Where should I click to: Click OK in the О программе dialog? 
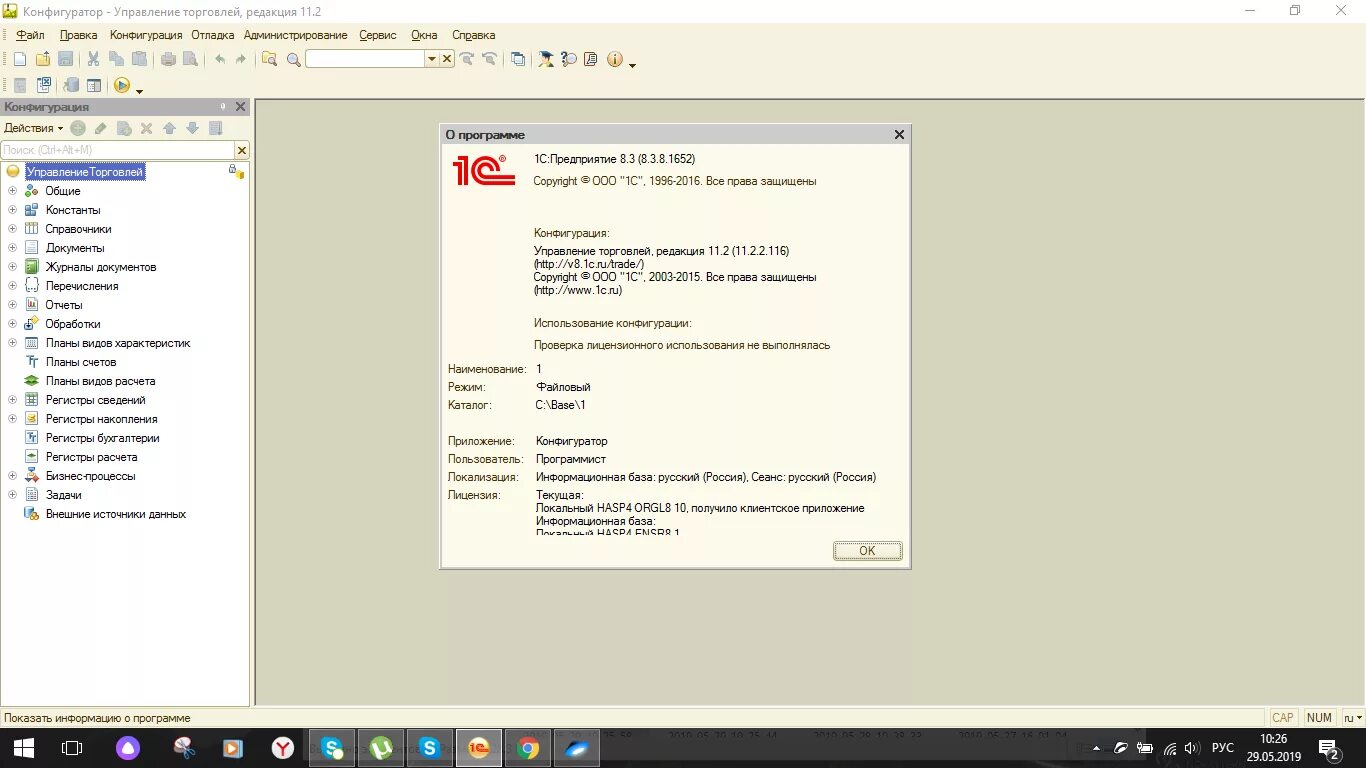(867, 551)
